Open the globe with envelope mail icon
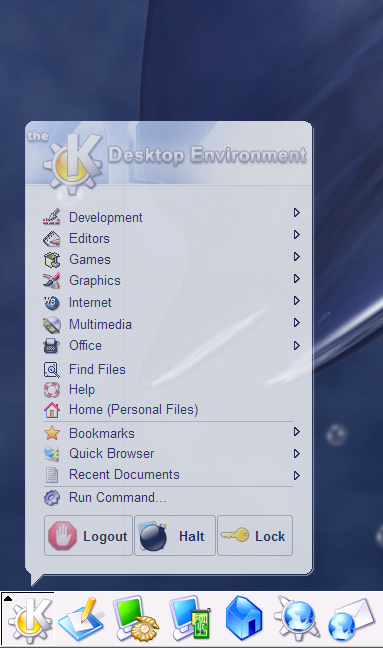This screenshot has height=648, width=383. pyautogui.click(x=352, y=619)
